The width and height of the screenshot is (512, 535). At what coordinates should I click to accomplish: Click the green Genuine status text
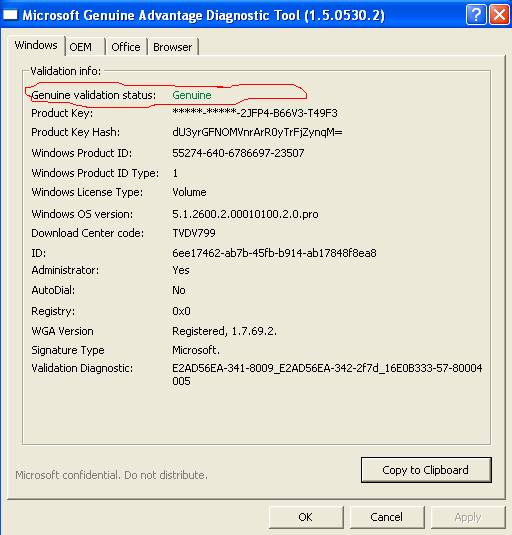(x=192, y=95)
